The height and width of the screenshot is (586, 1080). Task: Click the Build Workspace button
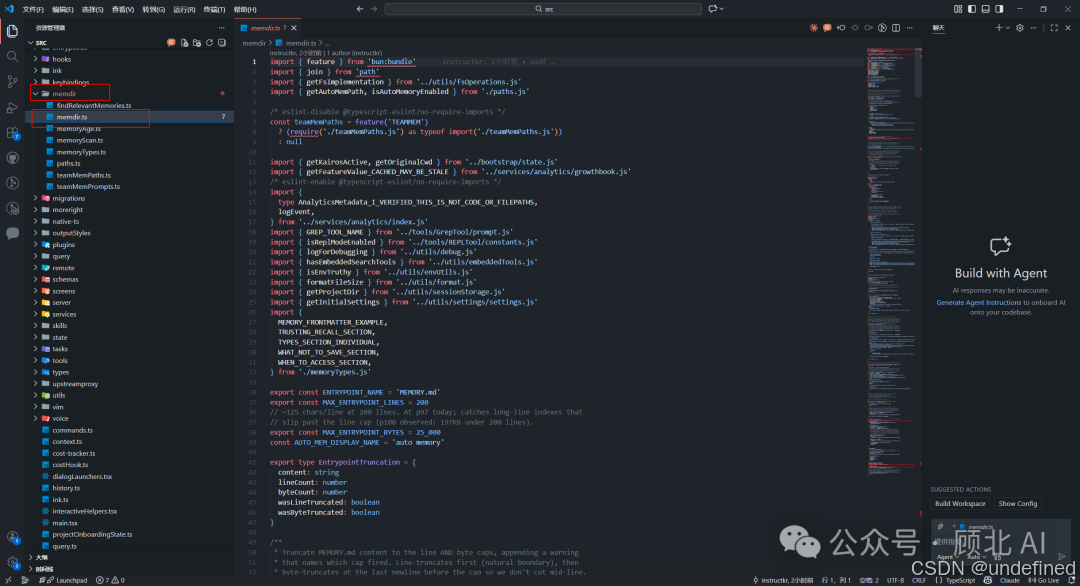tap(959, 504)
